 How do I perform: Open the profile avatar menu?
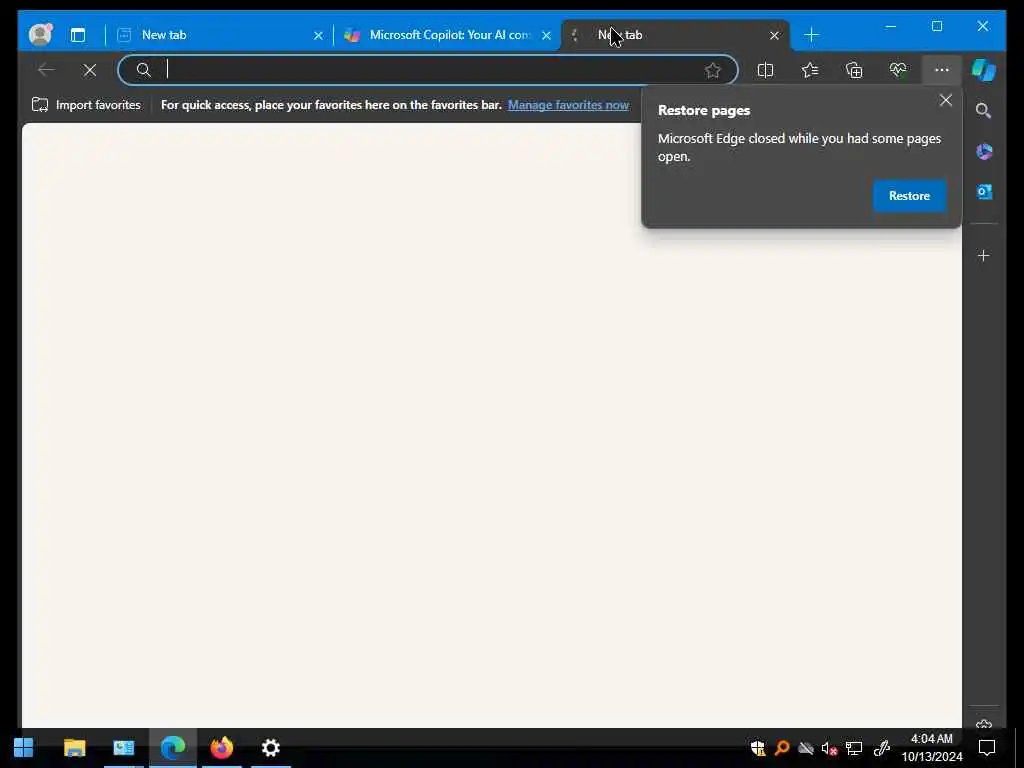(x=40, y=35)
